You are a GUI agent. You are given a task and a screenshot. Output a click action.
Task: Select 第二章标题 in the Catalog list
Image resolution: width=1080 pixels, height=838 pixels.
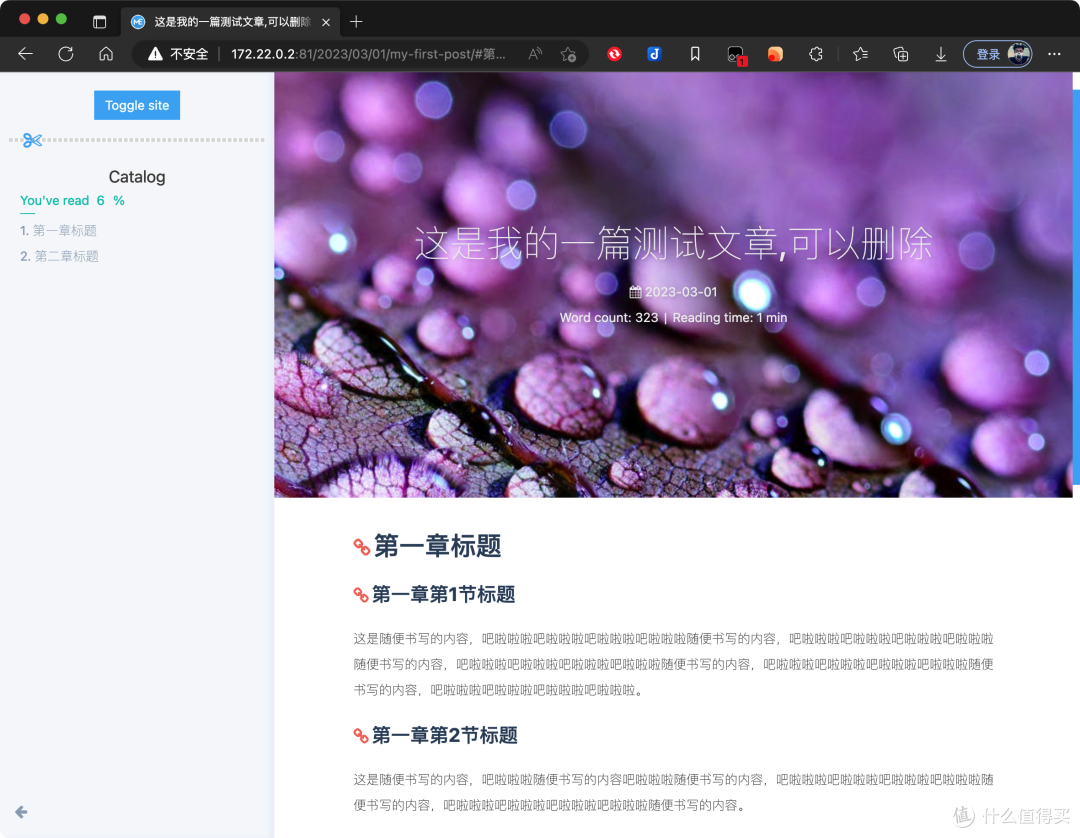point(66,256)
